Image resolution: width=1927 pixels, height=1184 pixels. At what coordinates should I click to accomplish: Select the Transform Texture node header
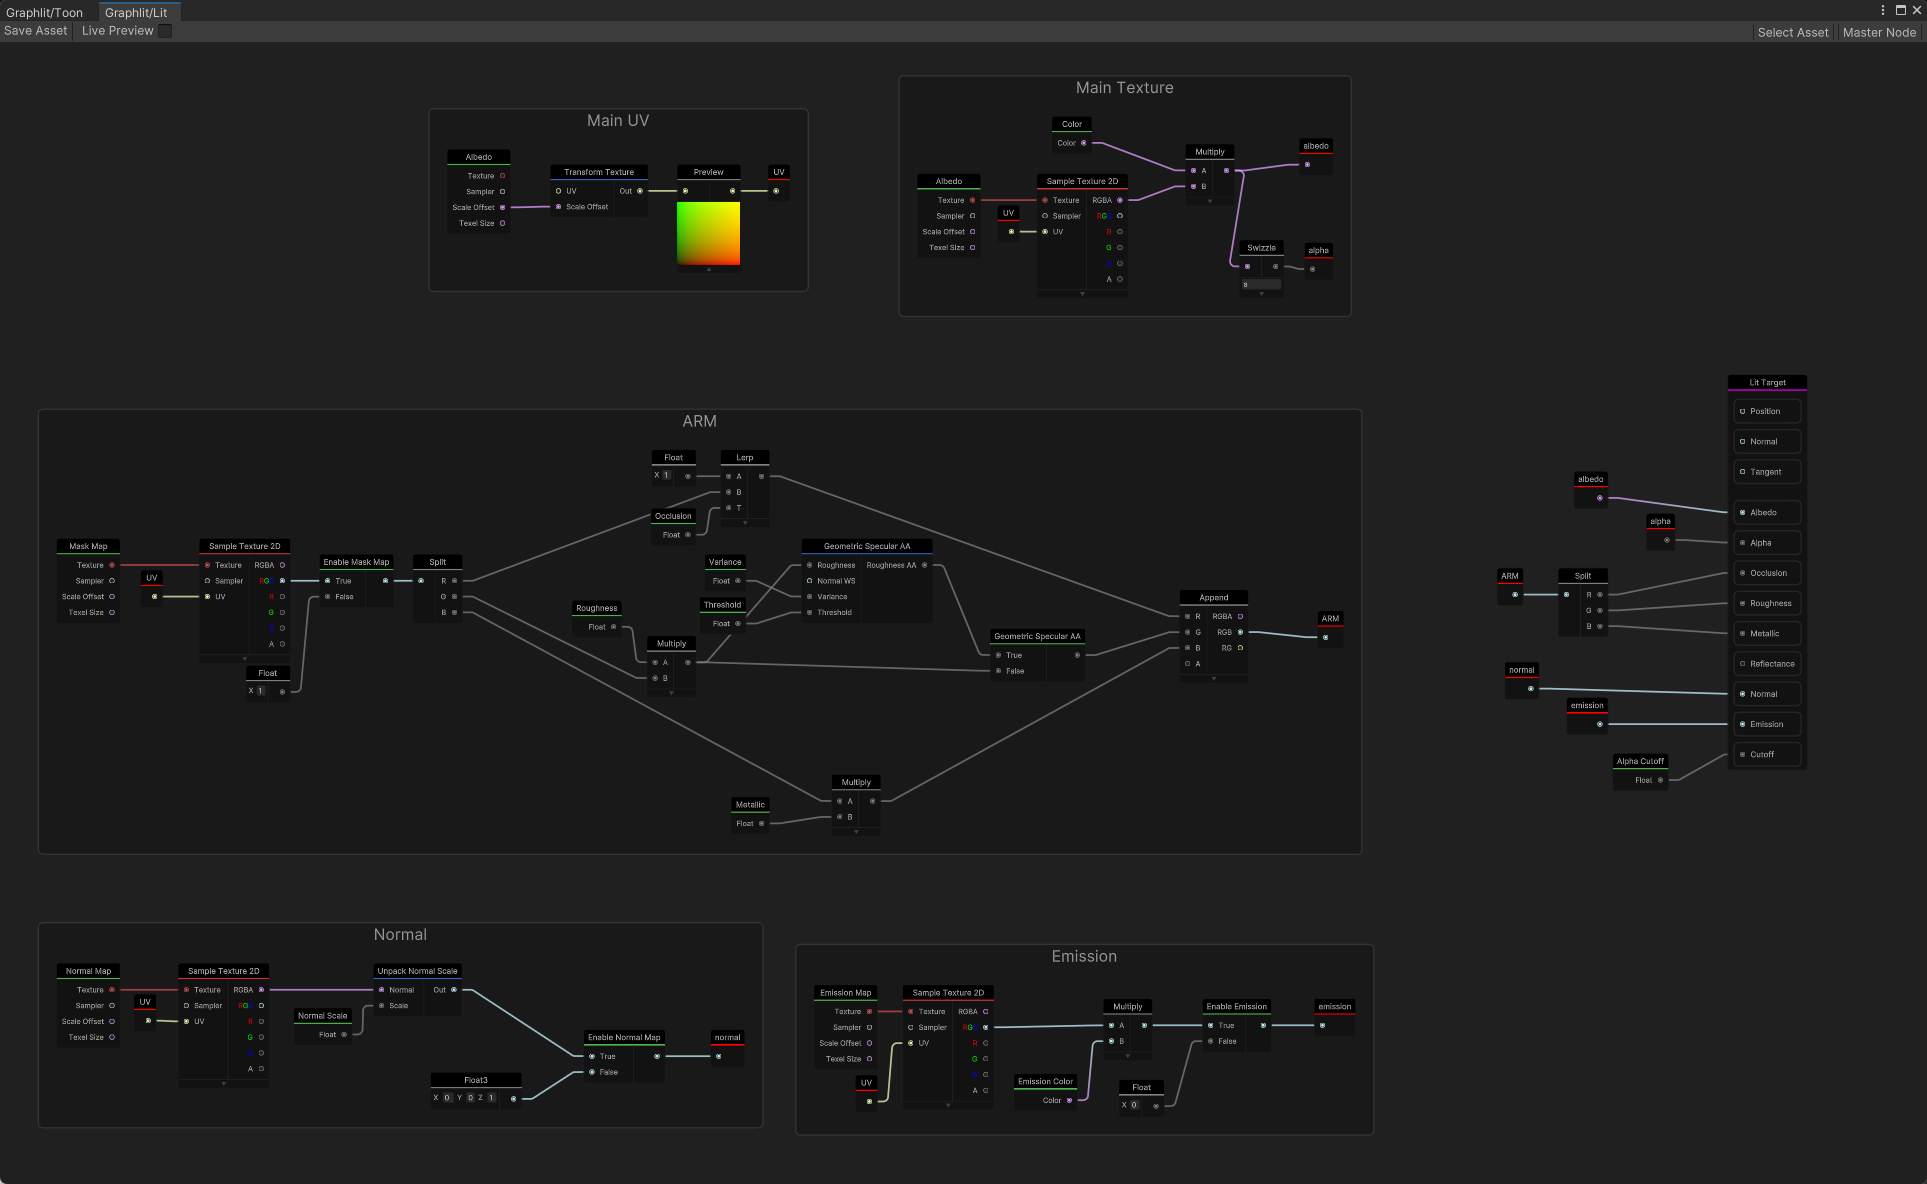[599, 172]
